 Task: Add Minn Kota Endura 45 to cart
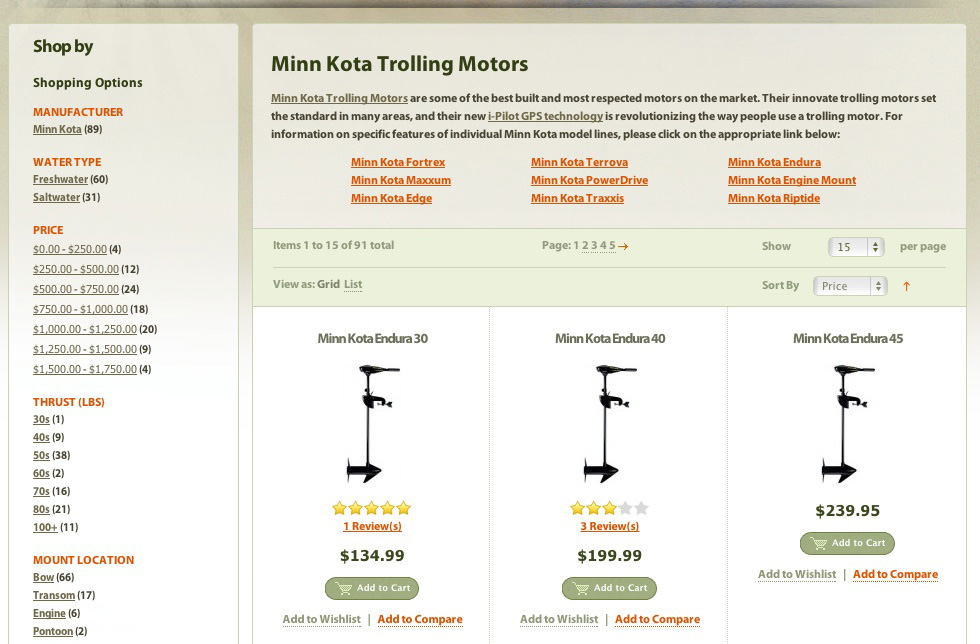point(848,543)
